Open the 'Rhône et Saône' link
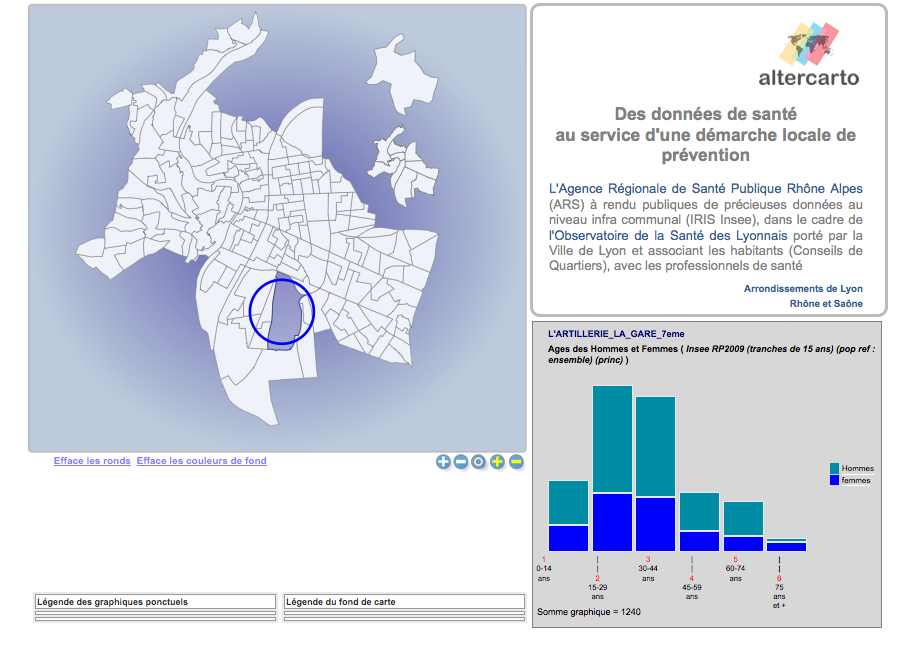 coord(825,304)
